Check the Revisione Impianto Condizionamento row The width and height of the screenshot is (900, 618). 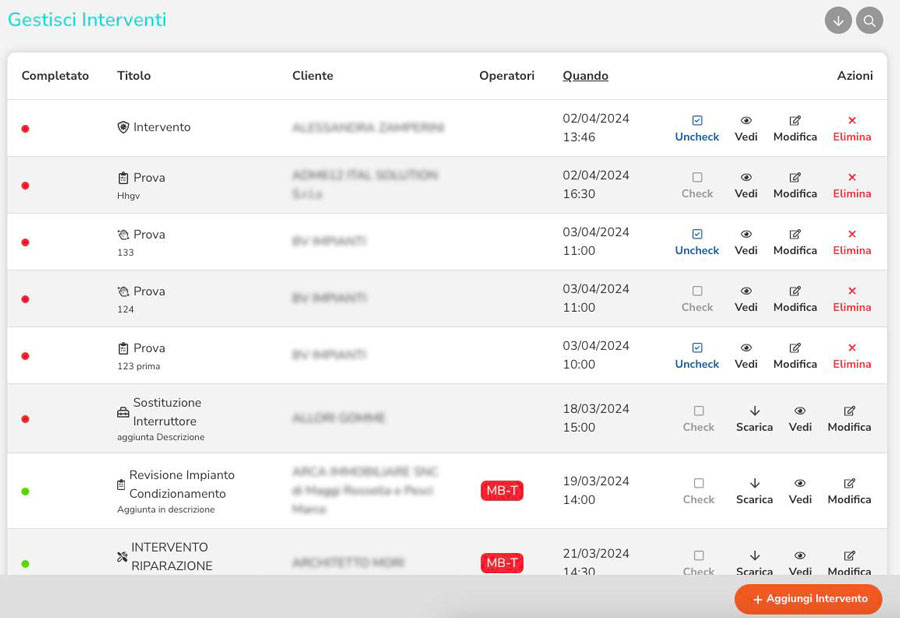tap(699, 491)
